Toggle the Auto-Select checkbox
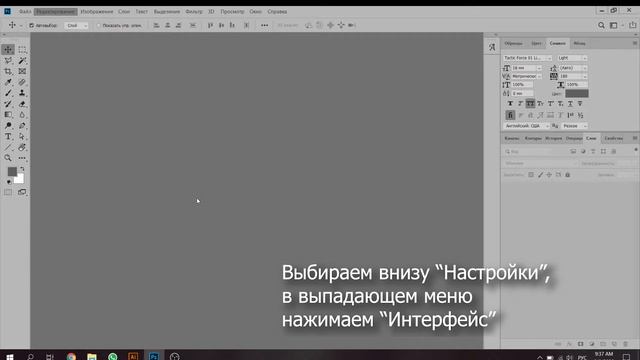Screen dimensions: 640x360 point(31,25)
